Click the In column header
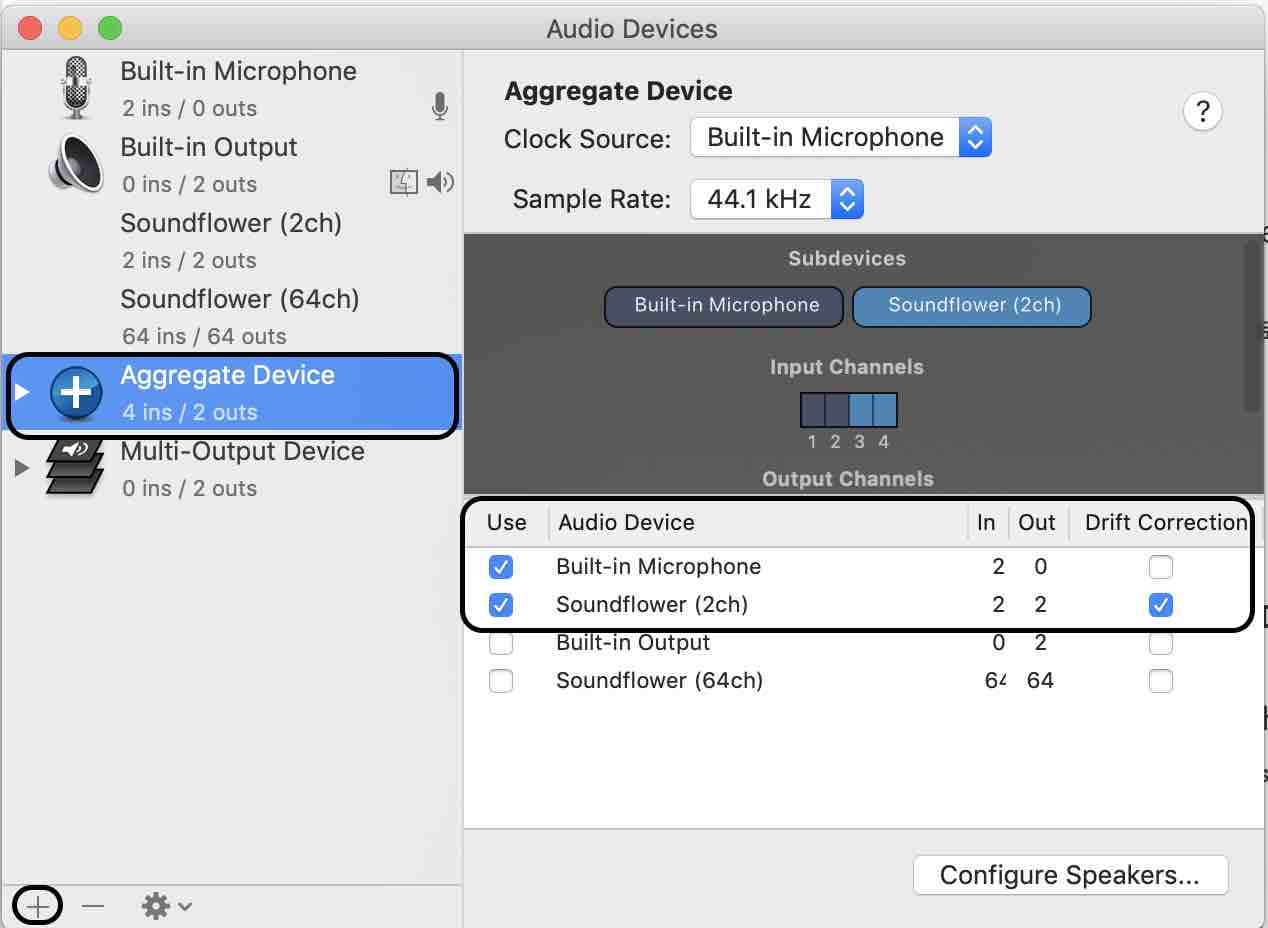The width and height of the screenshot is (1268, 928). [987, 522]
